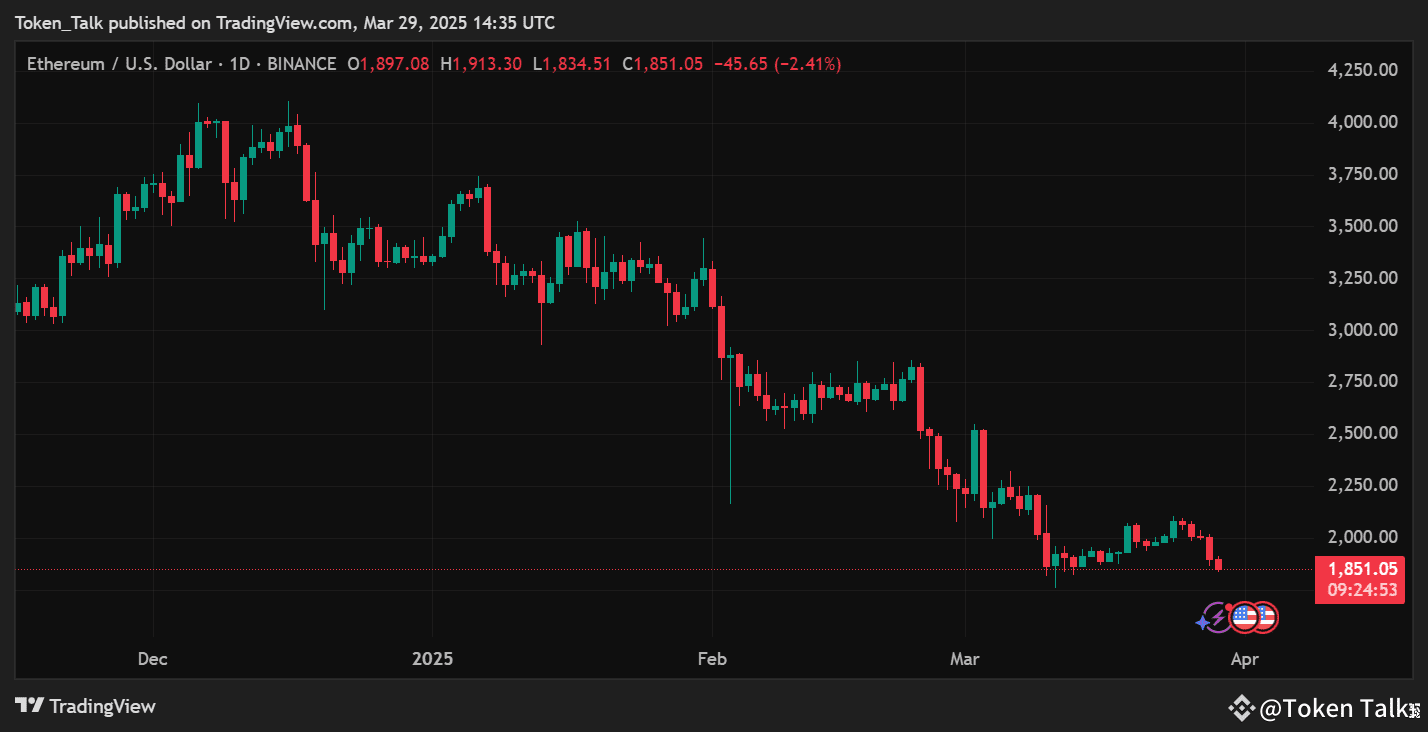Open the BINANCE exchange selector
This screenshot has height=732, width=1428.
(302, 63)
